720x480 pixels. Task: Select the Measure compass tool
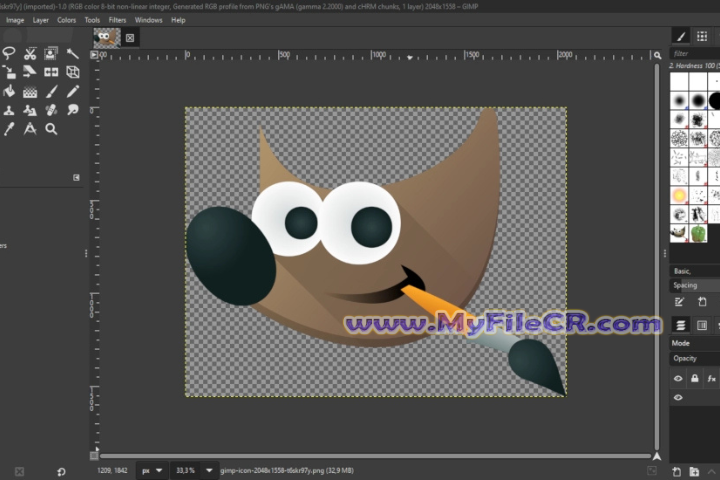pyautogui.click(x=30, y=129)
